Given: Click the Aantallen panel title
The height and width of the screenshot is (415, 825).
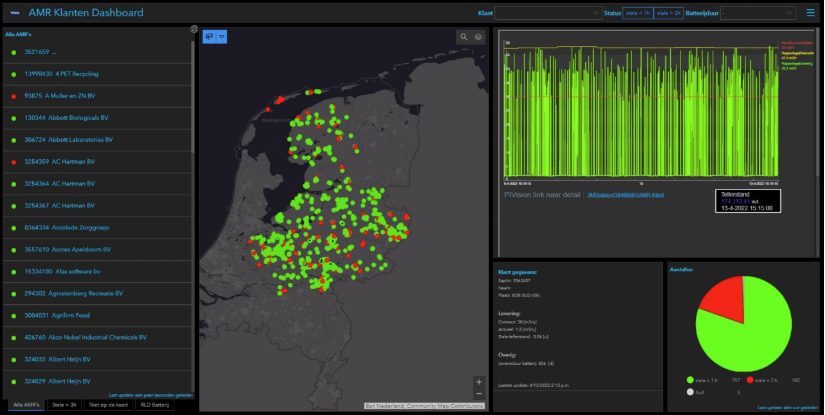Looking at the screenshot, I should coord(681,269).
